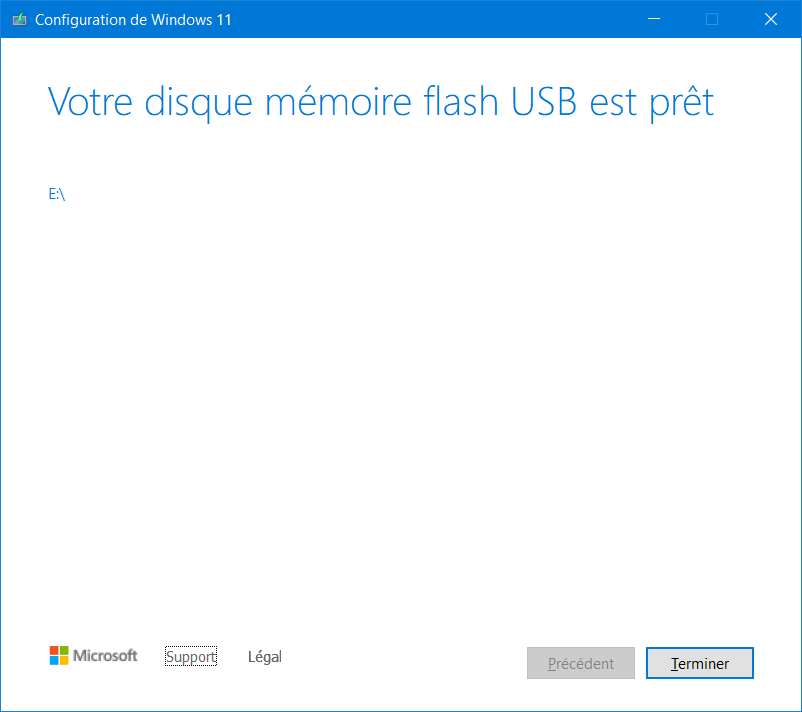Screen dimensions: 802x712
Task: Click the "Votre disque mémoire flash USB est prêt" heading
Action: tap(381, 102)
